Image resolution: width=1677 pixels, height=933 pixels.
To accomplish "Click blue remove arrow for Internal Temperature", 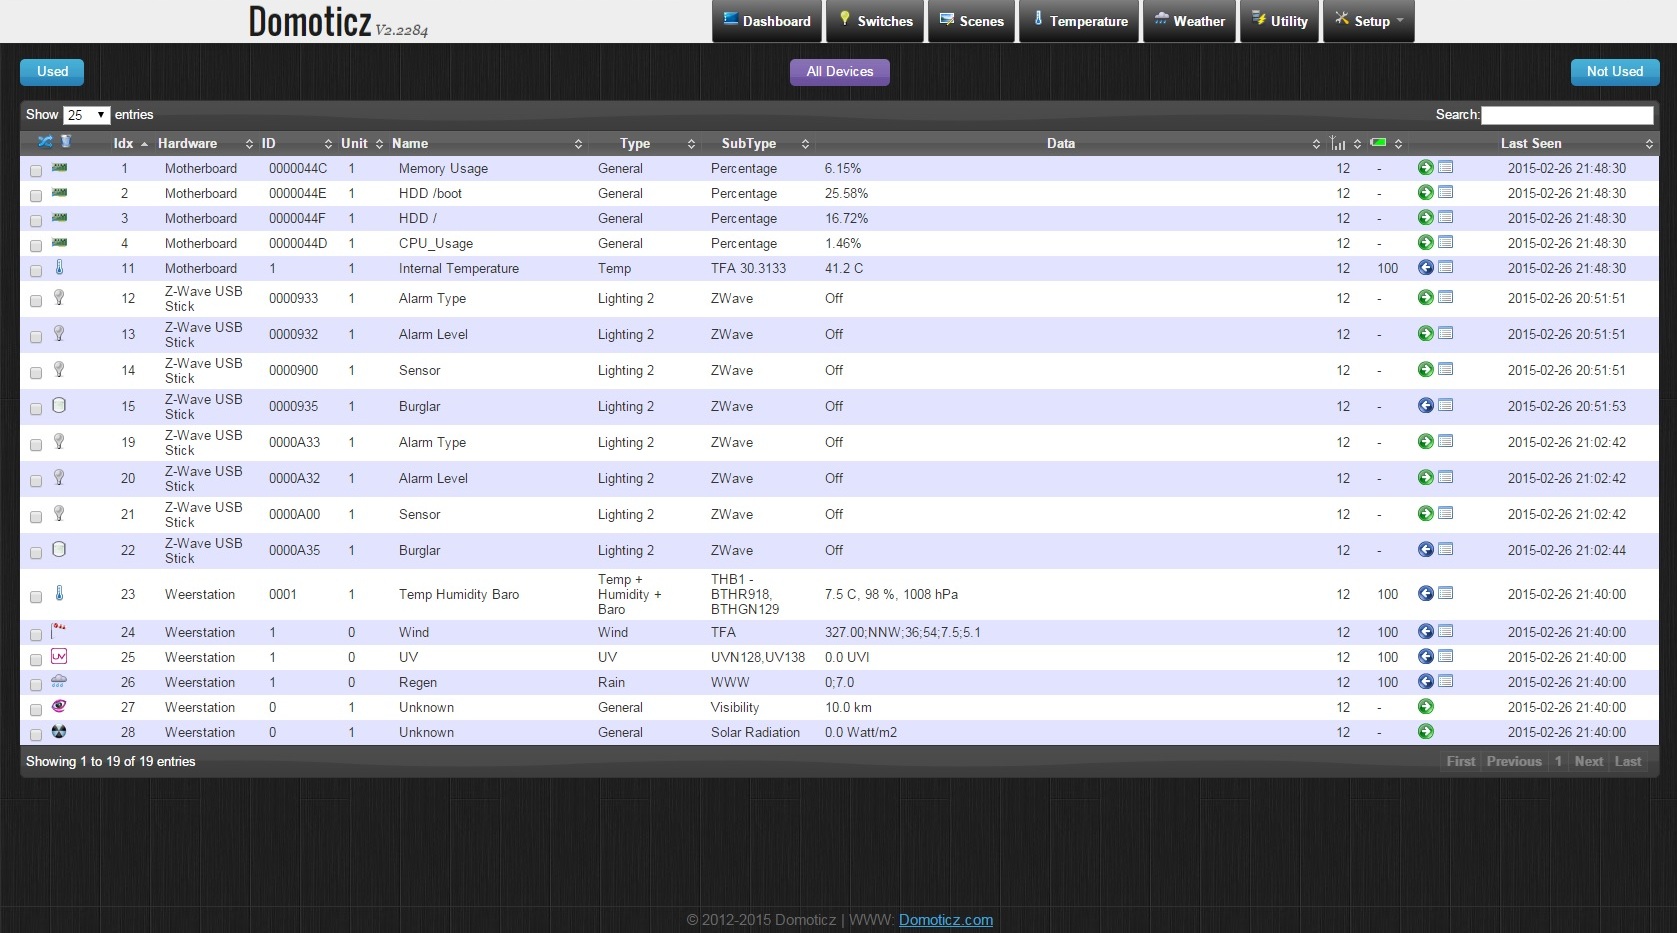I will pyautogui.click(x=1426, y=268).
